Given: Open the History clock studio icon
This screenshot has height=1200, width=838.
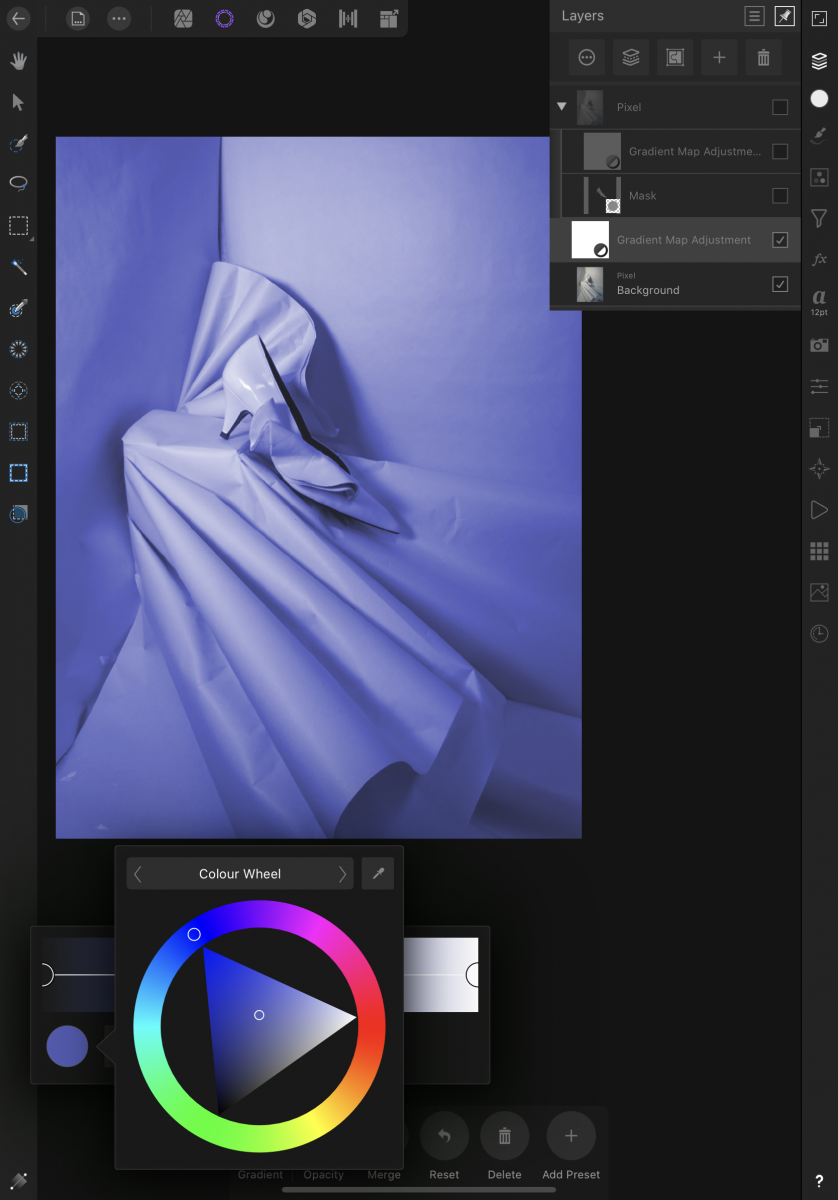Looking at the screenshot, I should [819, 633].
